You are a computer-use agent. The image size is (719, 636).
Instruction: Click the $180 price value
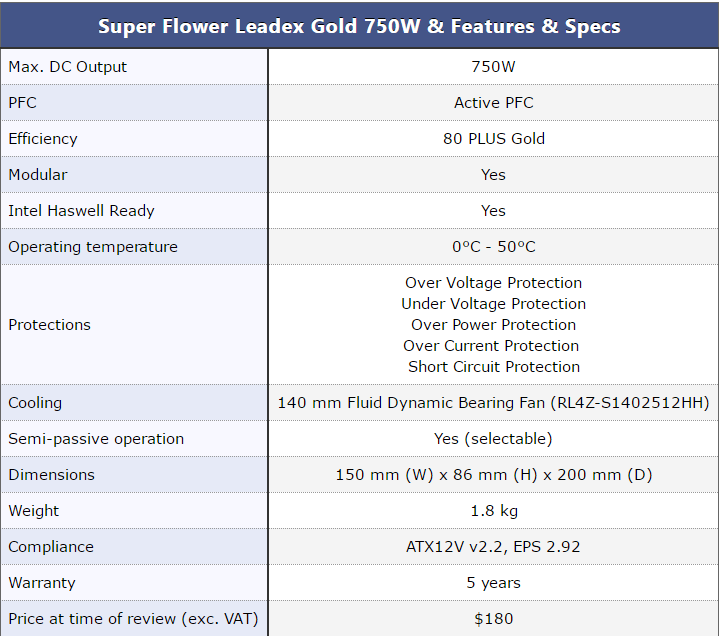tap(493, 619)
